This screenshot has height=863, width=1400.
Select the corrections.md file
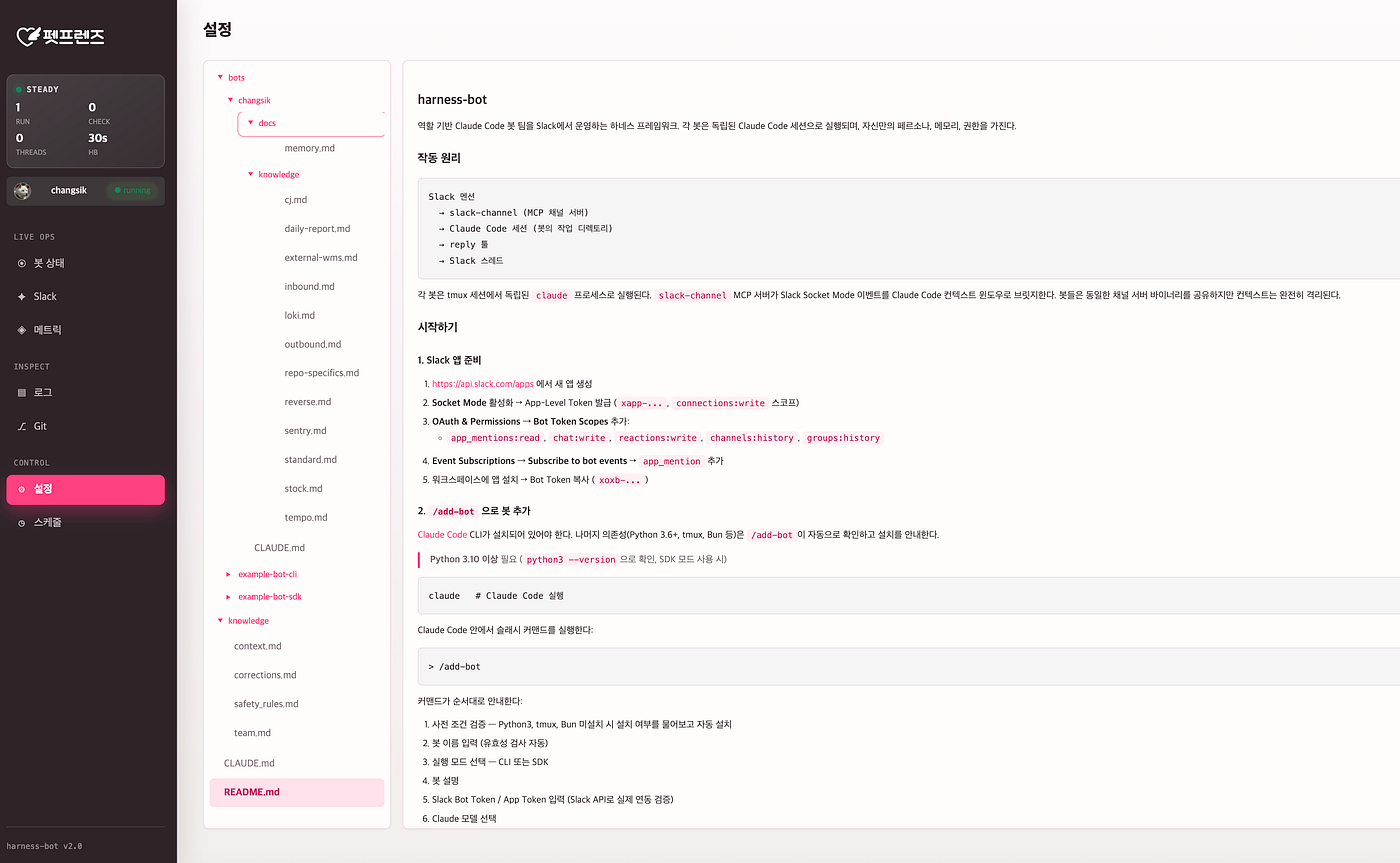pos(265,675)
